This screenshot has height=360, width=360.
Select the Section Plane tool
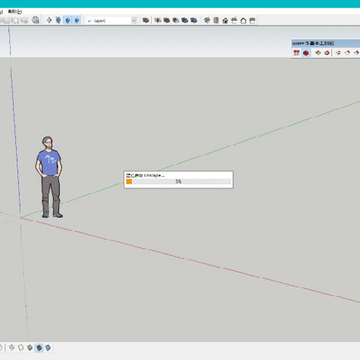click(x=49, y=20)
